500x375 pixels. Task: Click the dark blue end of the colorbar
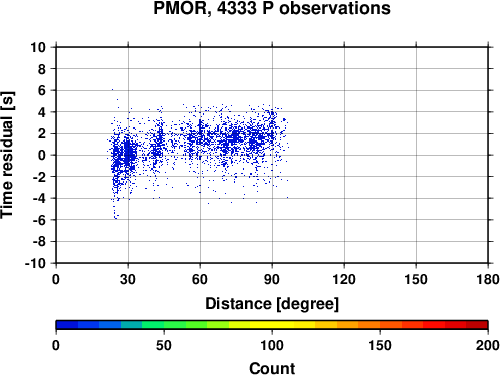click(x=67, y=325)
